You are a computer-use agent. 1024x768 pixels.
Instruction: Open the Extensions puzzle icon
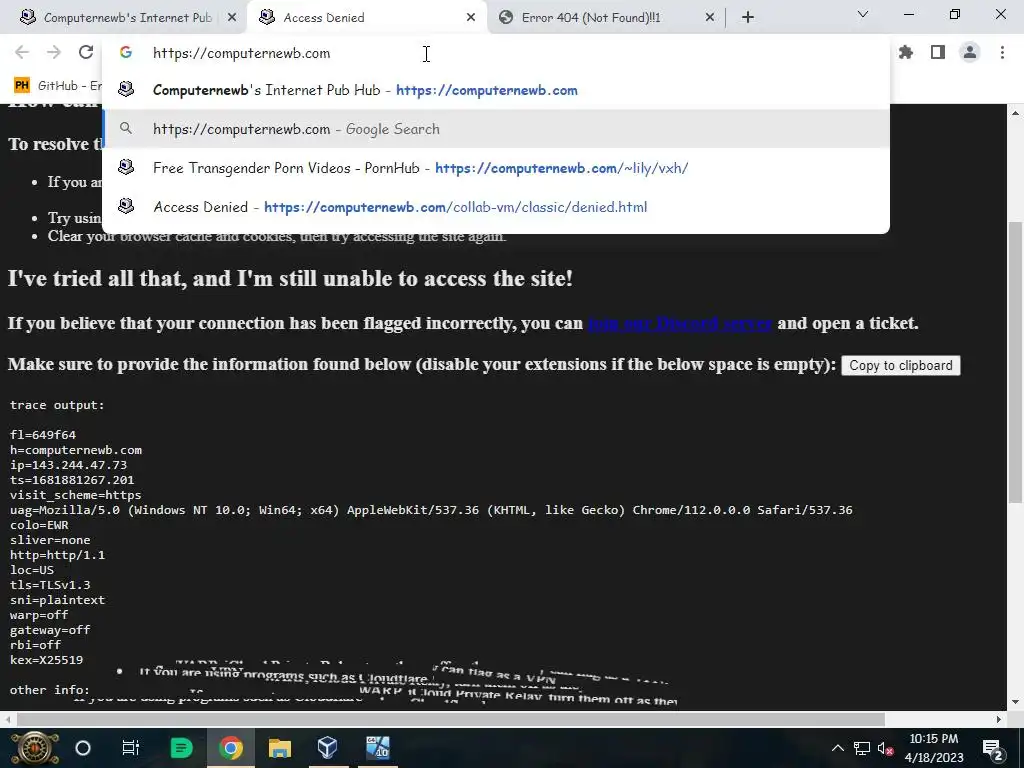[x=906, y=52]
